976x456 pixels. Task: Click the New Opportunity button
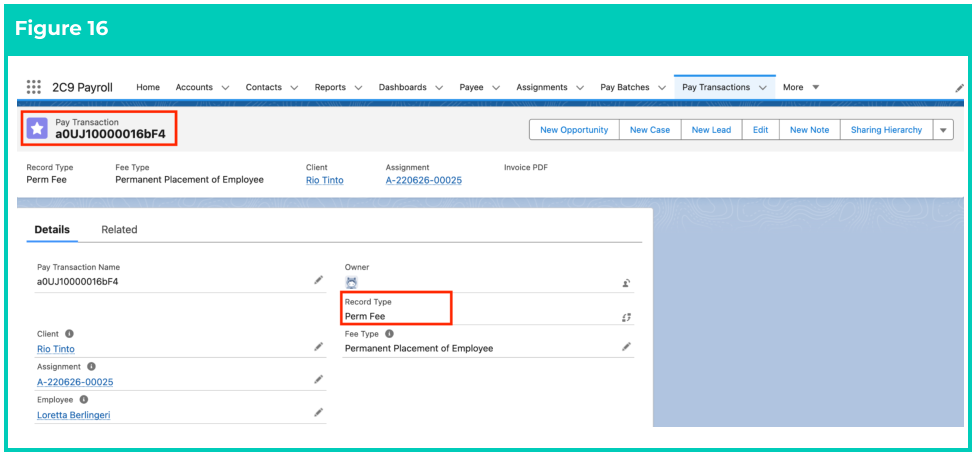(574, 130)
